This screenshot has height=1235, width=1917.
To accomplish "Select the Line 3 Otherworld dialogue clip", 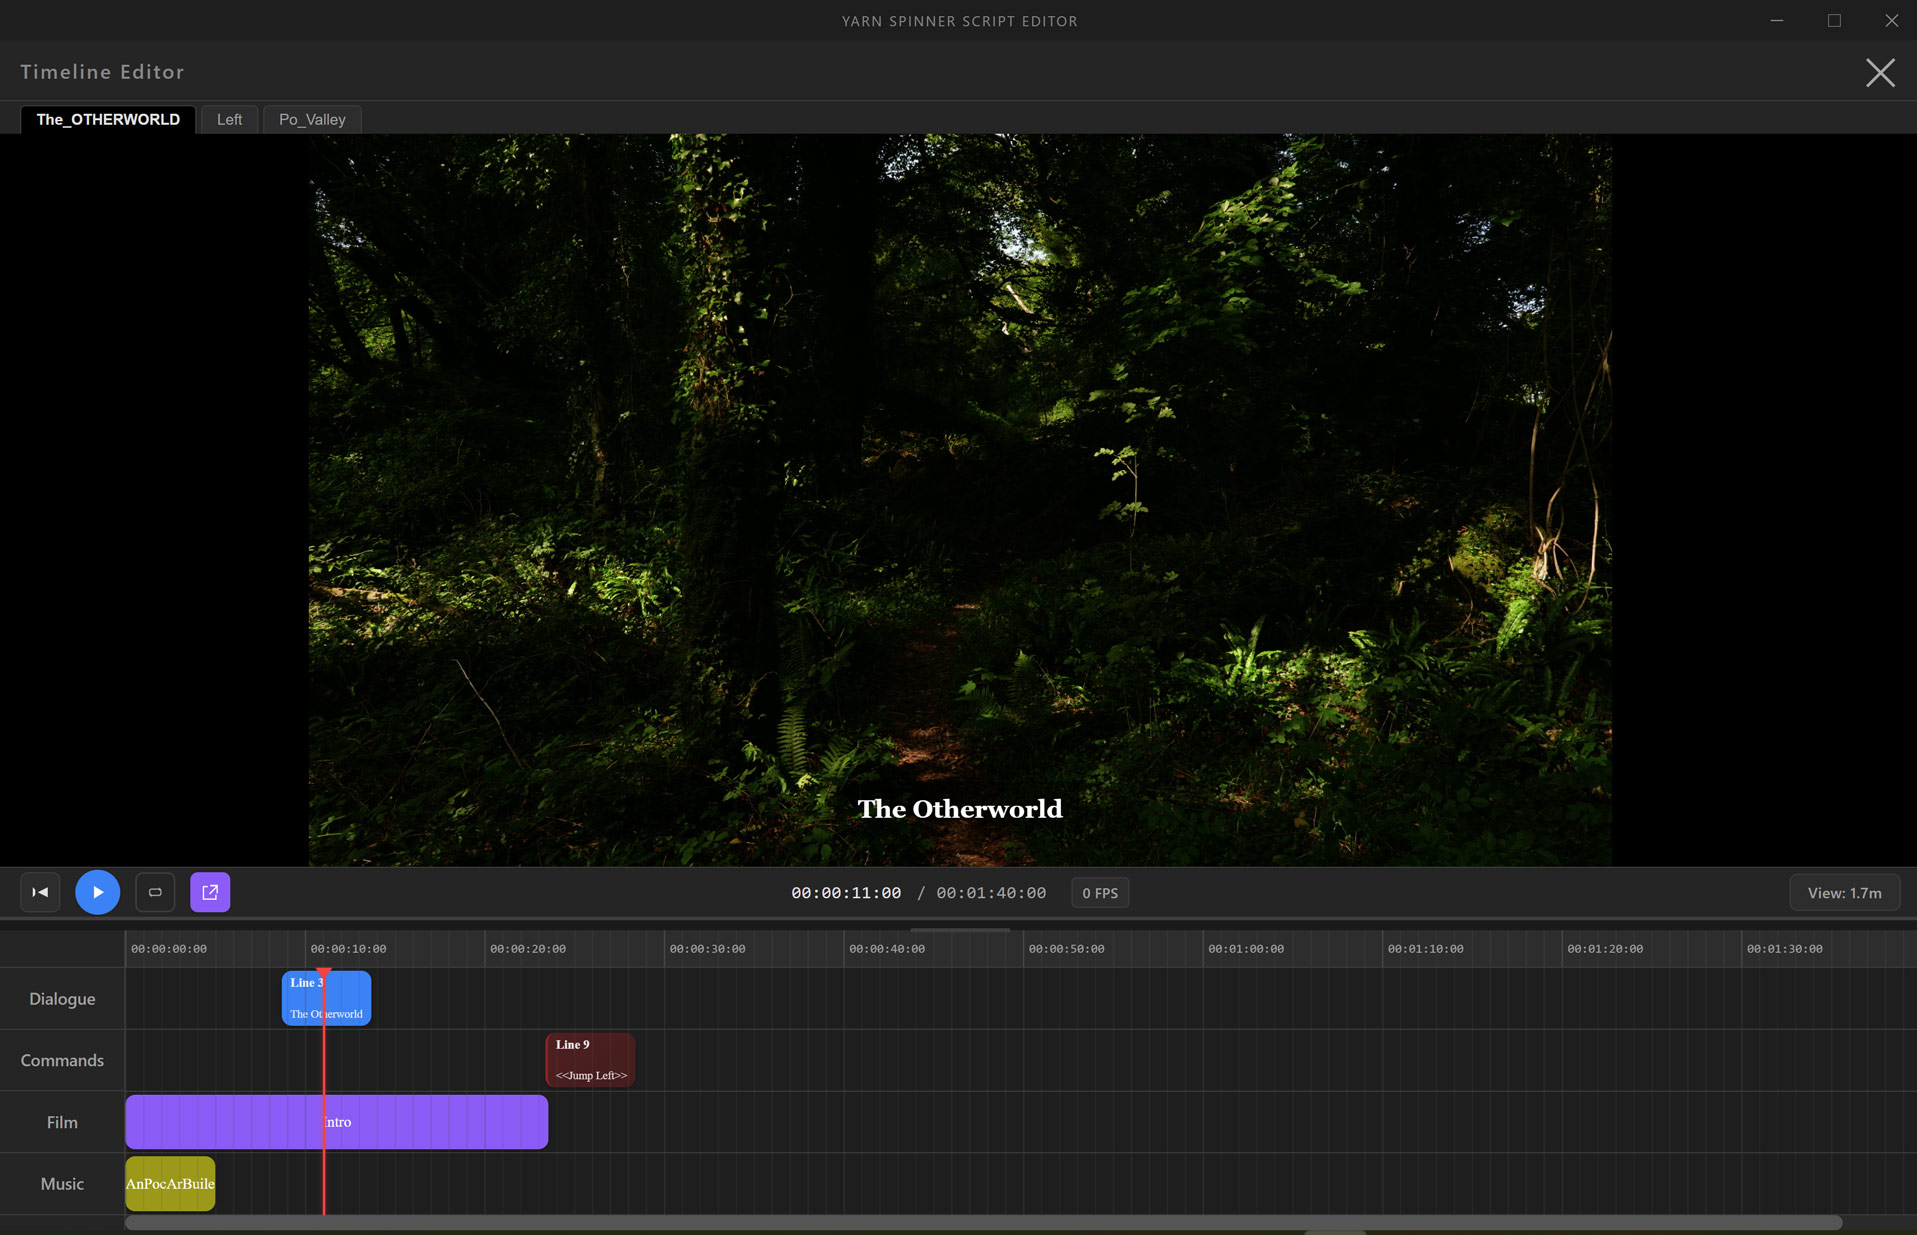I will pos(340,998).
